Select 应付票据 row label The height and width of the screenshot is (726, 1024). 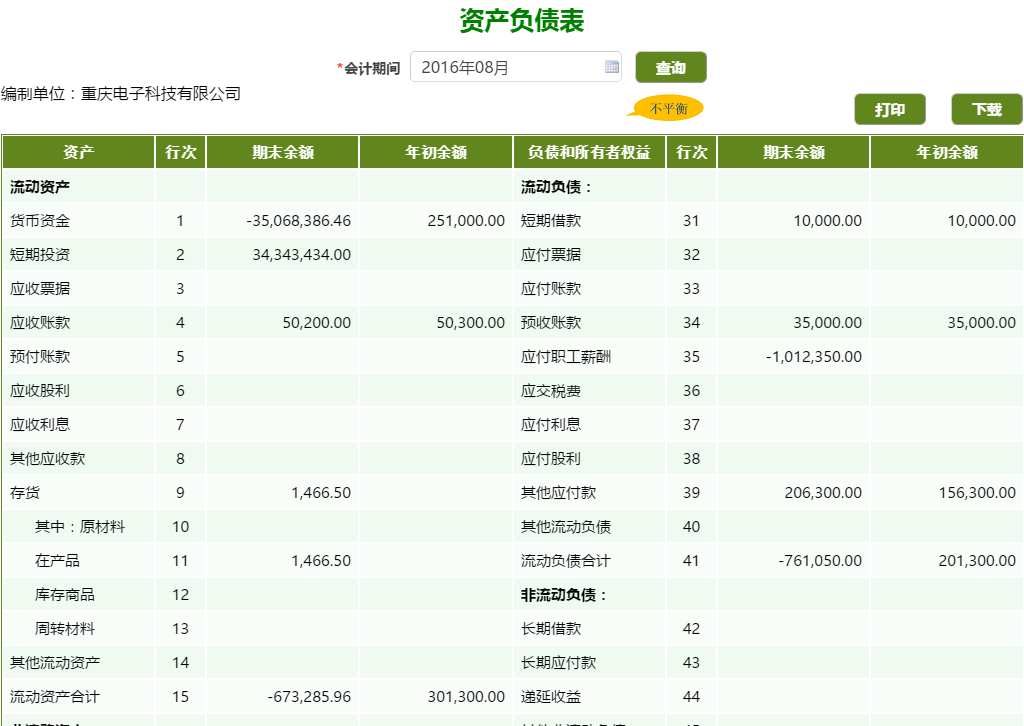click(551, 255)
